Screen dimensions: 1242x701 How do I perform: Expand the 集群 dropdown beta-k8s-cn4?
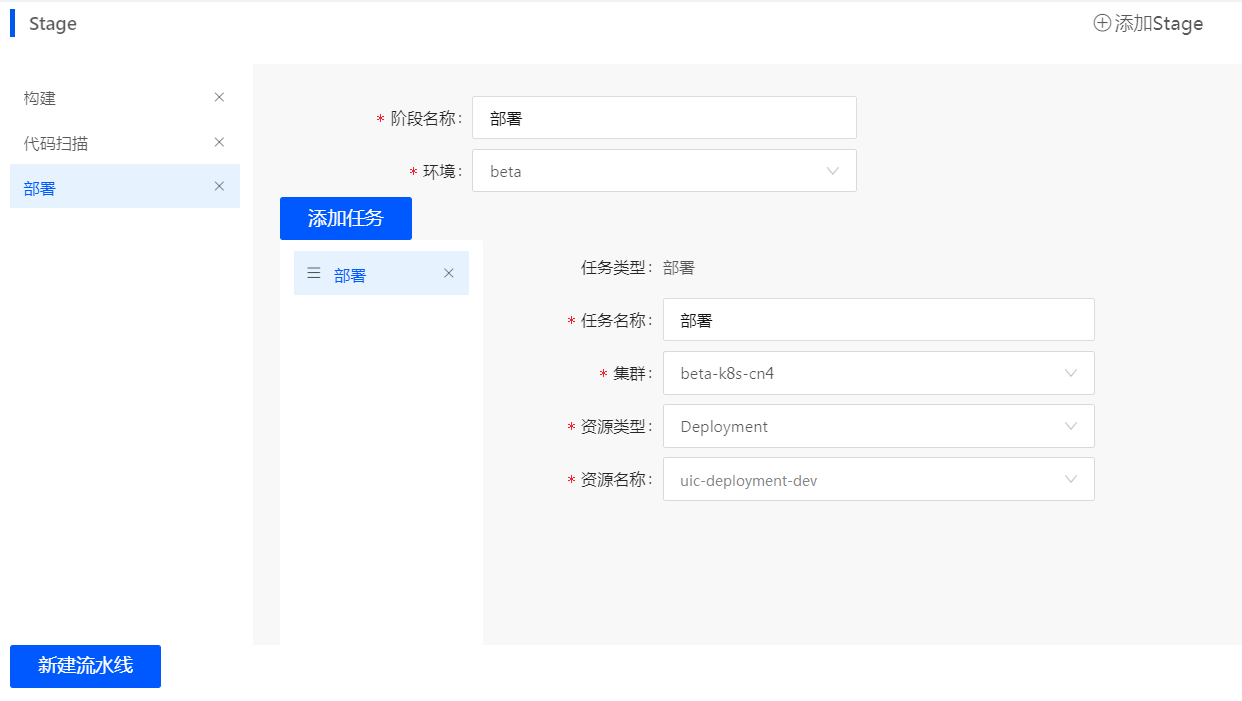[878, 373]
